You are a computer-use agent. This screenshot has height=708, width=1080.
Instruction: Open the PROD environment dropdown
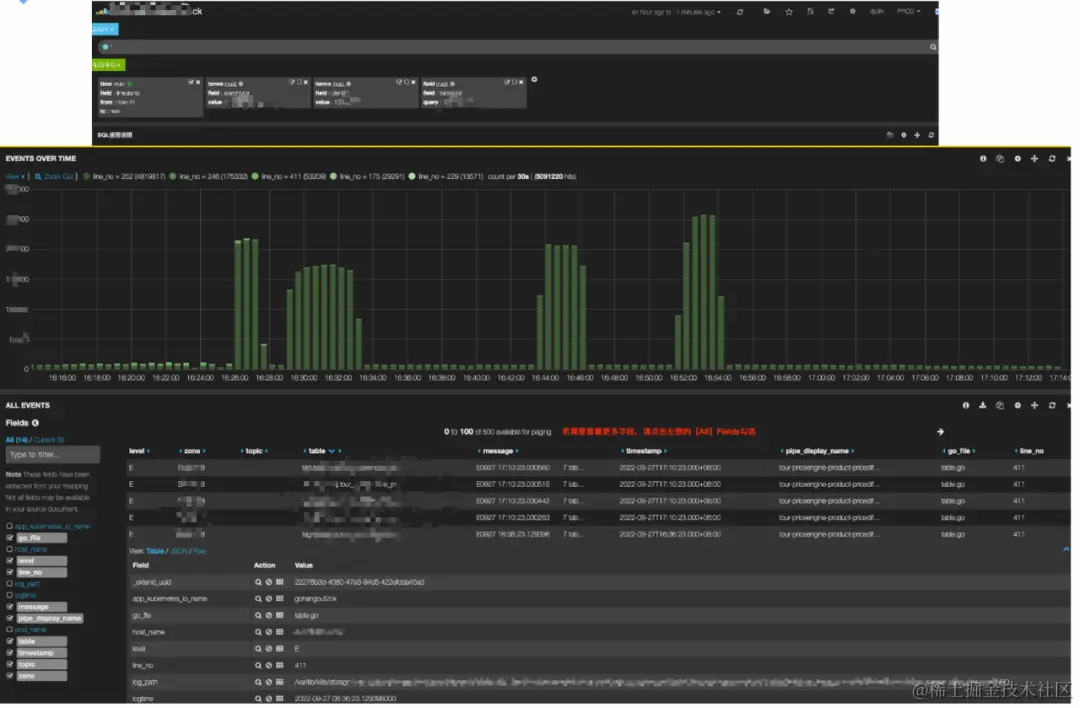tap(908, 12)
